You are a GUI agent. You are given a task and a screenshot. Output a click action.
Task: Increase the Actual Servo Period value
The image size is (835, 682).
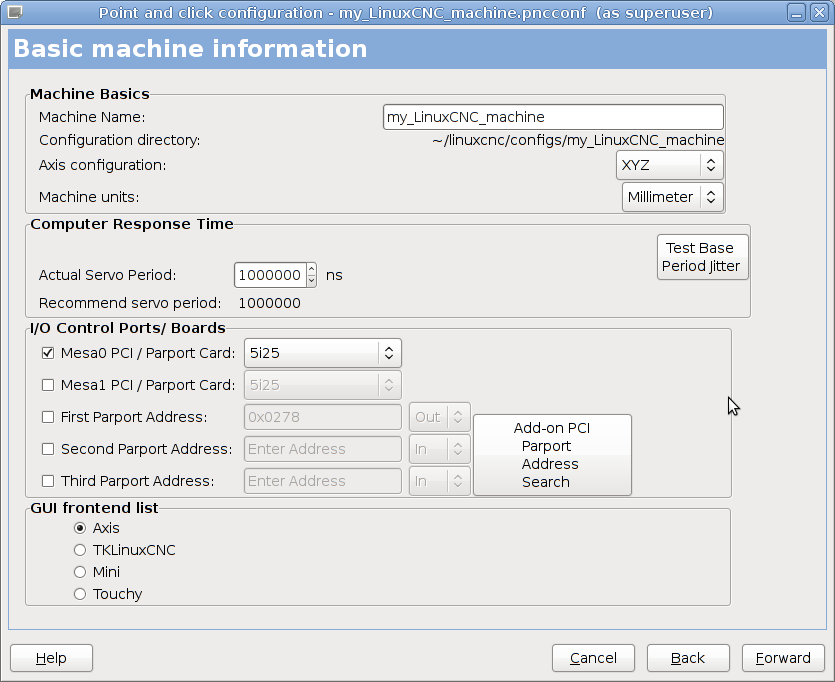[312, 269]
